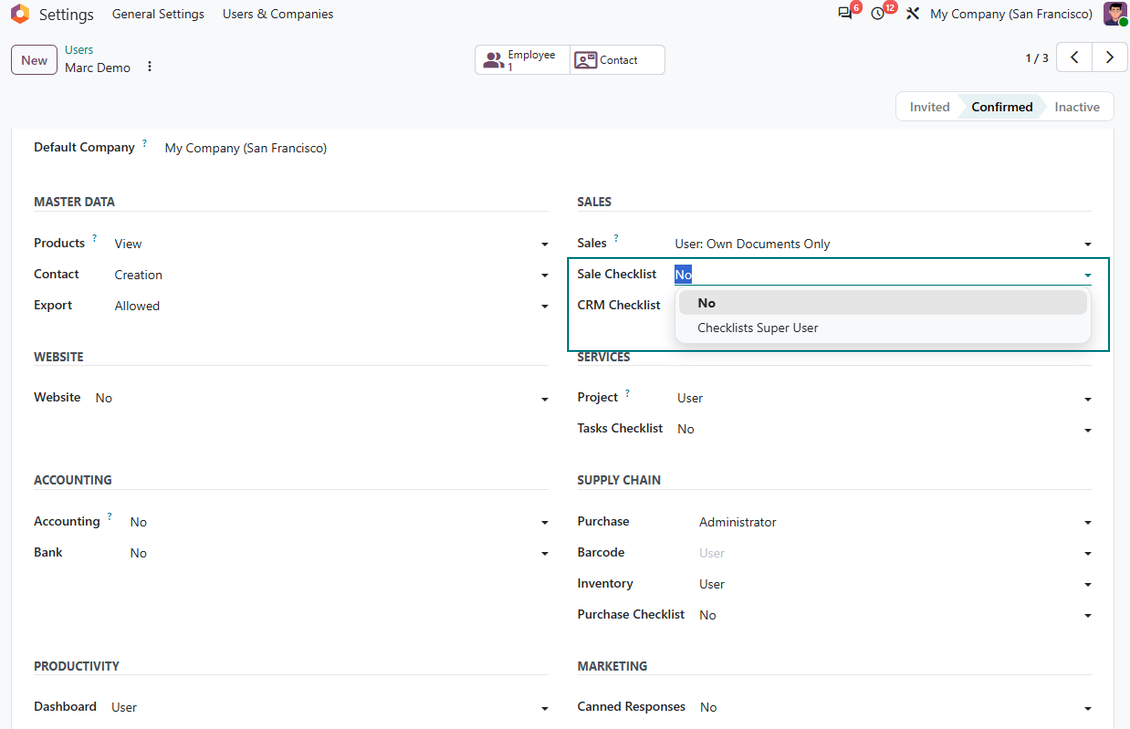This screenshot has height=729, width=1130.
Task: Show help tooltip for Project field
Action: pos(627,393)
